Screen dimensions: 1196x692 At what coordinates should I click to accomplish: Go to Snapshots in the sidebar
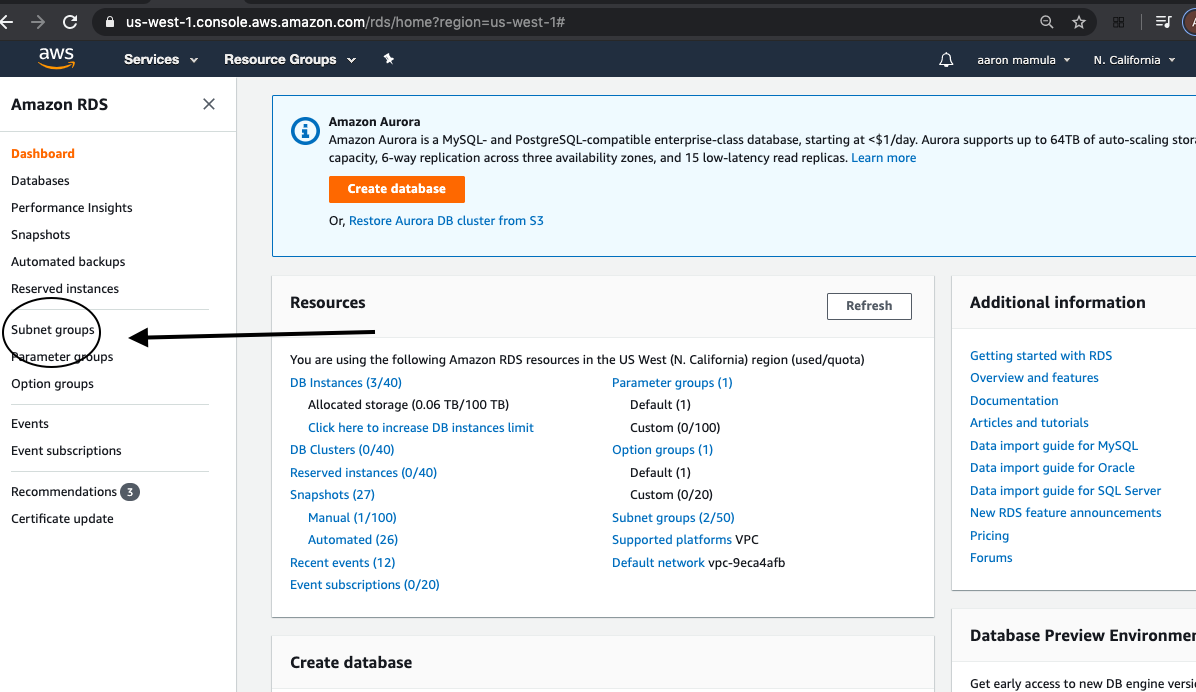pos(40,235)
